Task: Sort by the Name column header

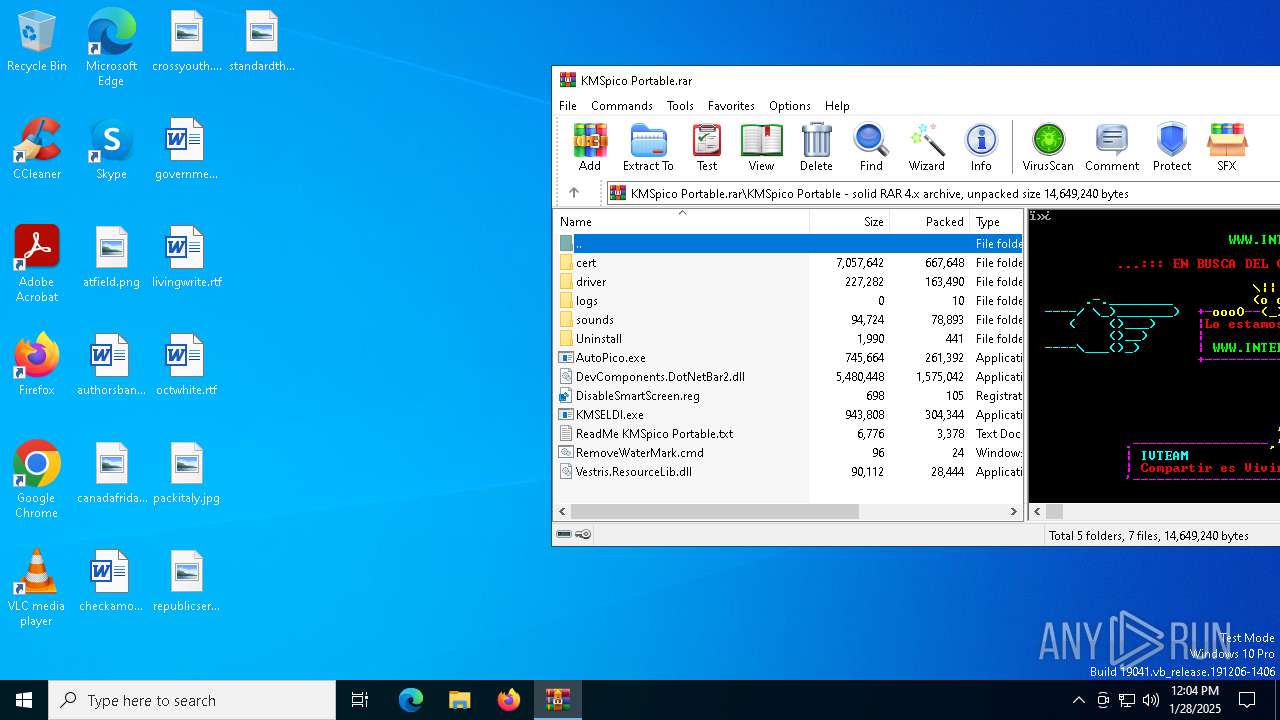Action: pyautogui.click(x=682, y=221)
